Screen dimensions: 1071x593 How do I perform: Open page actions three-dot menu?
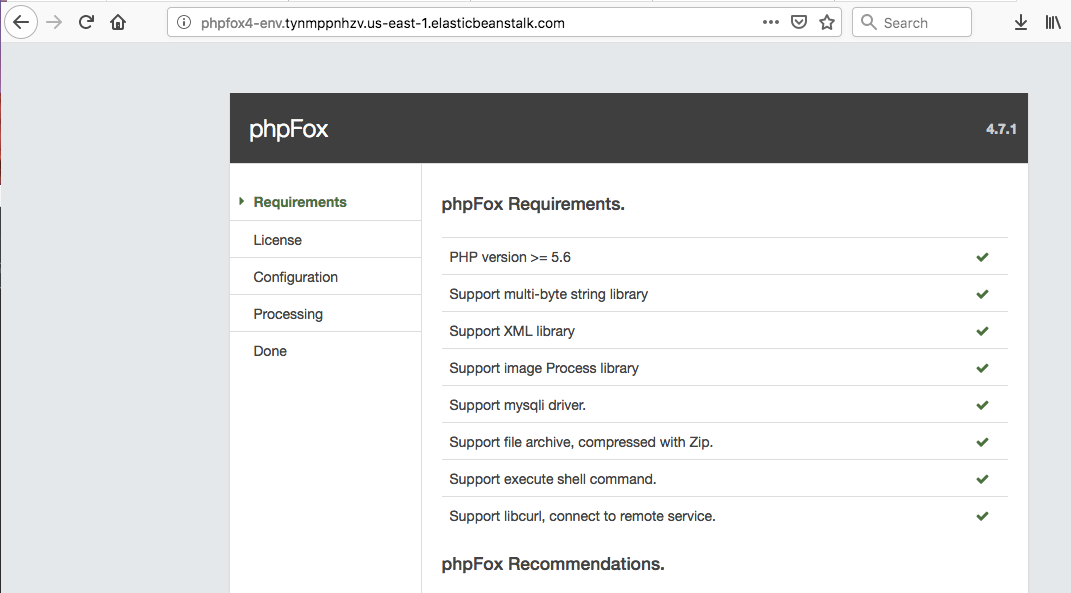point(770,22)
